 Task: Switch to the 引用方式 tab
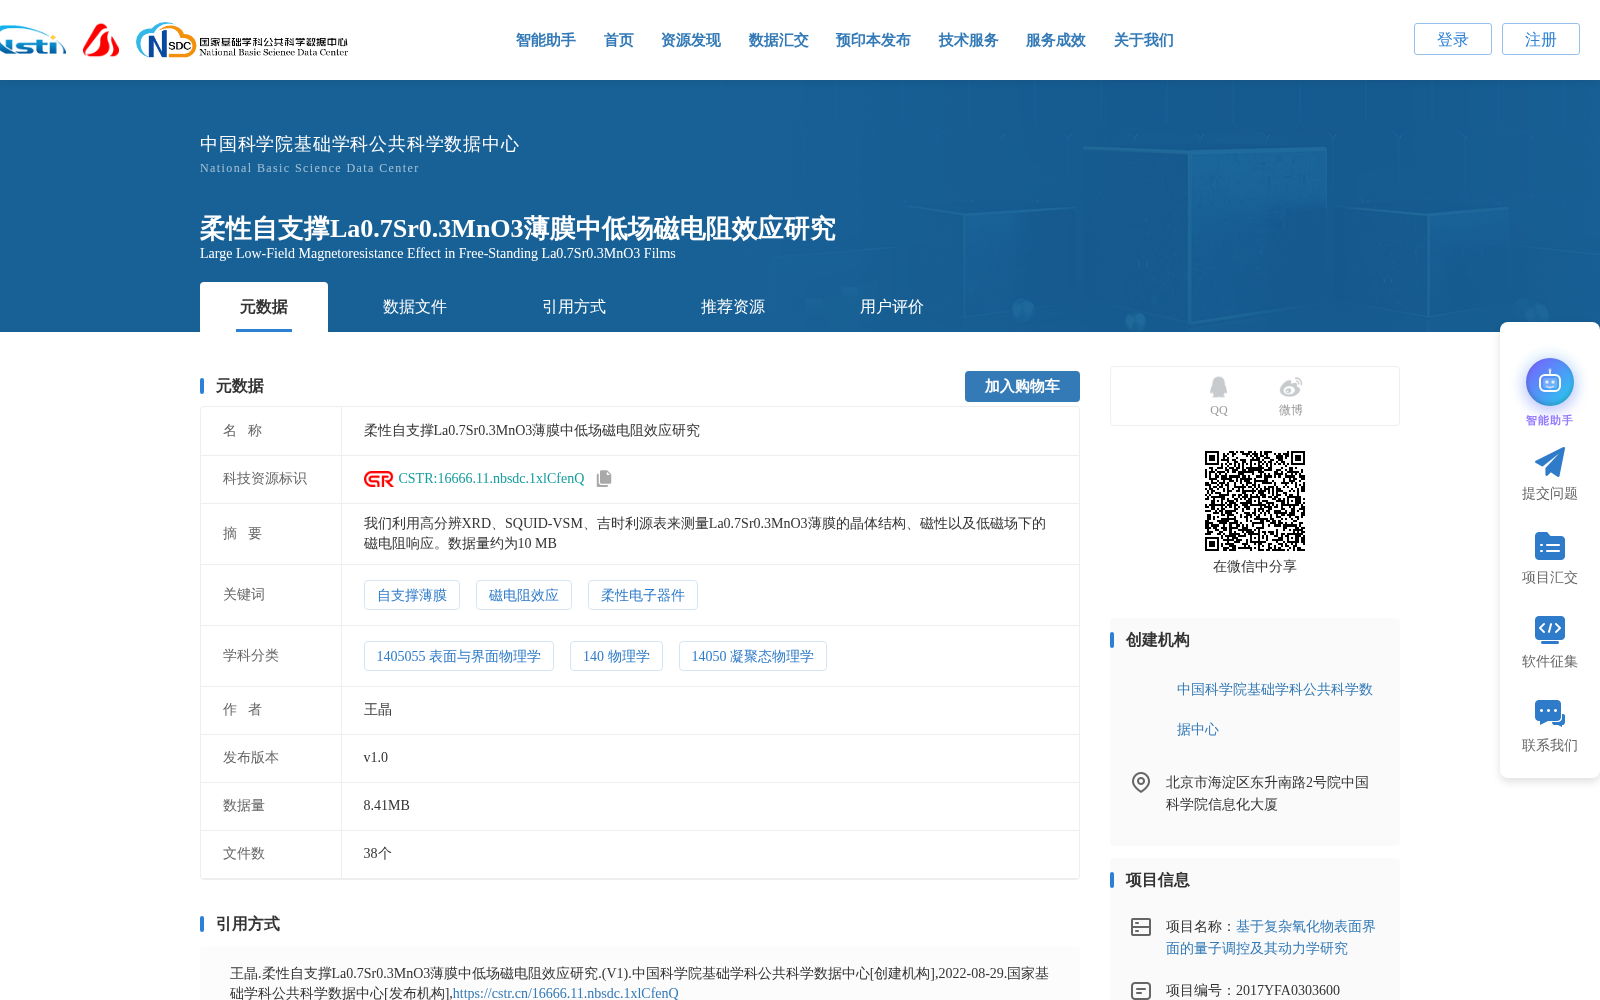pyautogui.click(x=574, y=307)
